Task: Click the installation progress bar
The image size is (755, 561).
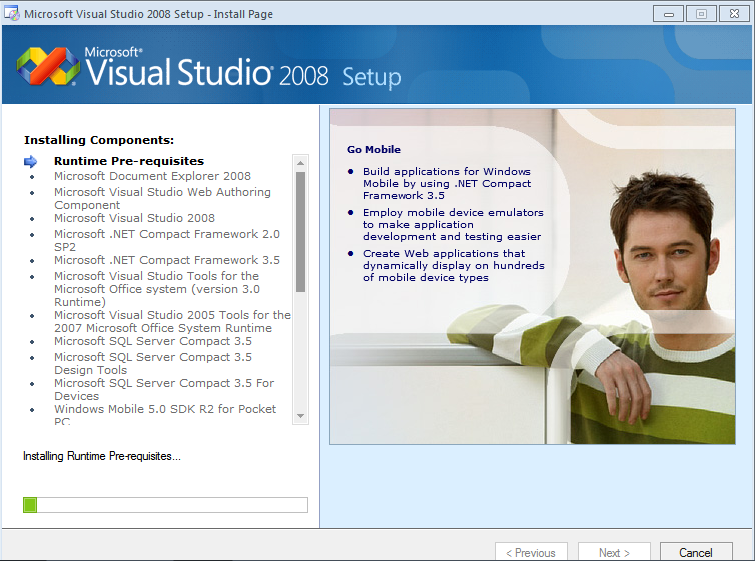Action: [x=165, y=505]
